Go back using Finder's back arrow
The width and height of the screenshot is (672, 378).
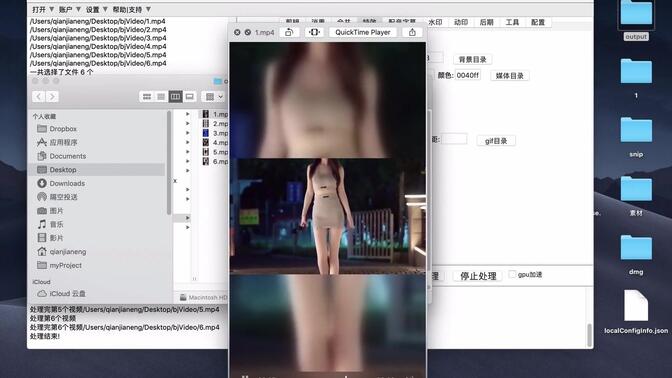click(39, 96)
